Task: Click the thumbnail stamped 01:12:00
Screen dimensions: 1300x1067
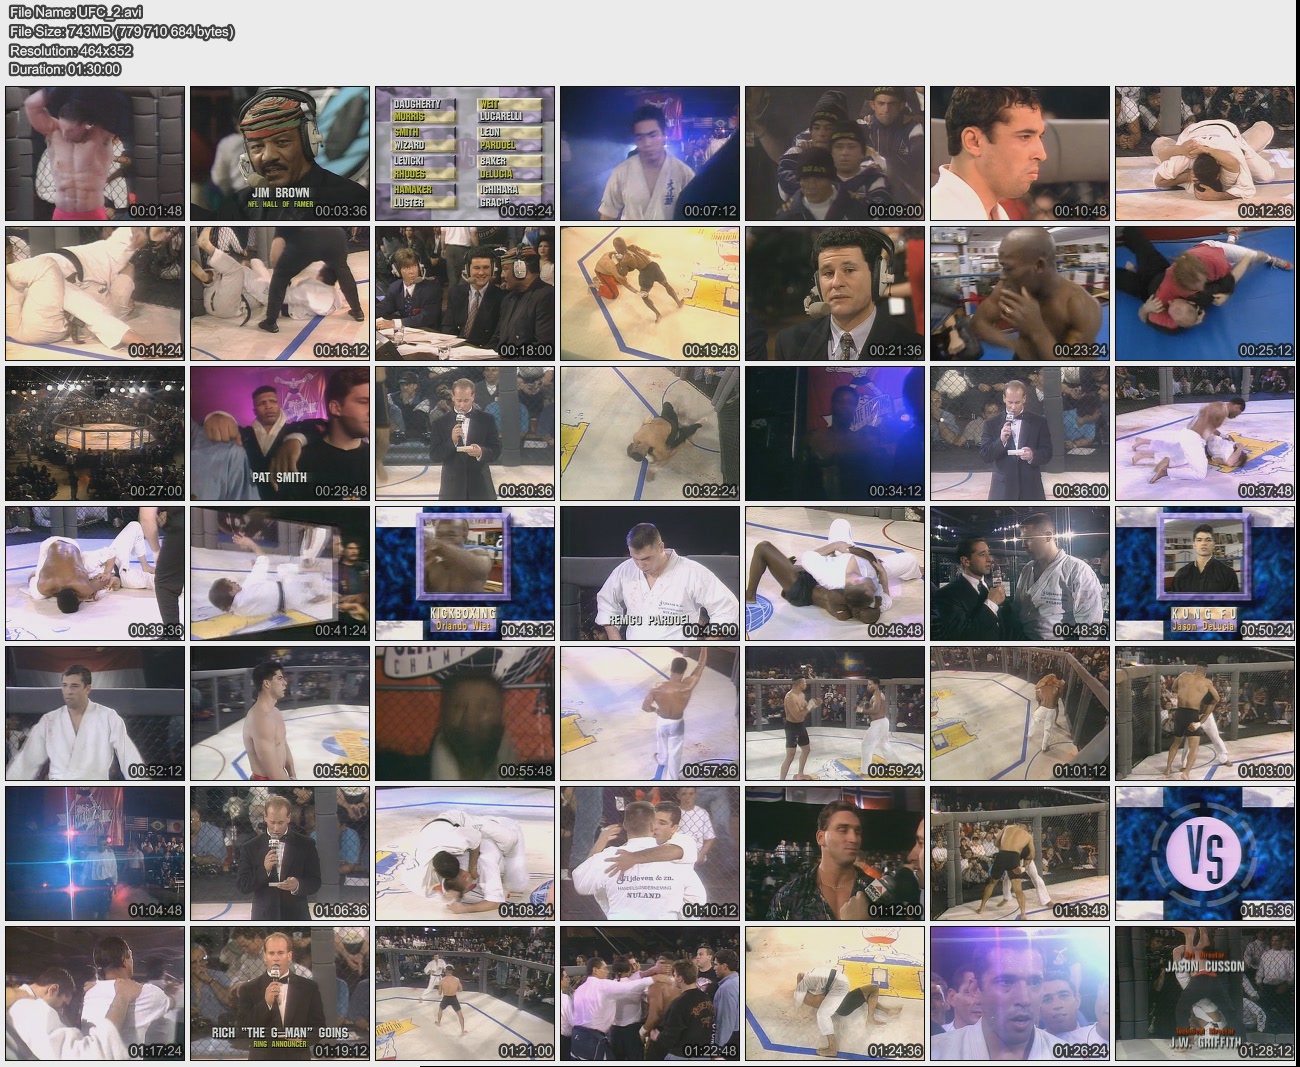Action: (x=834, y=853)
